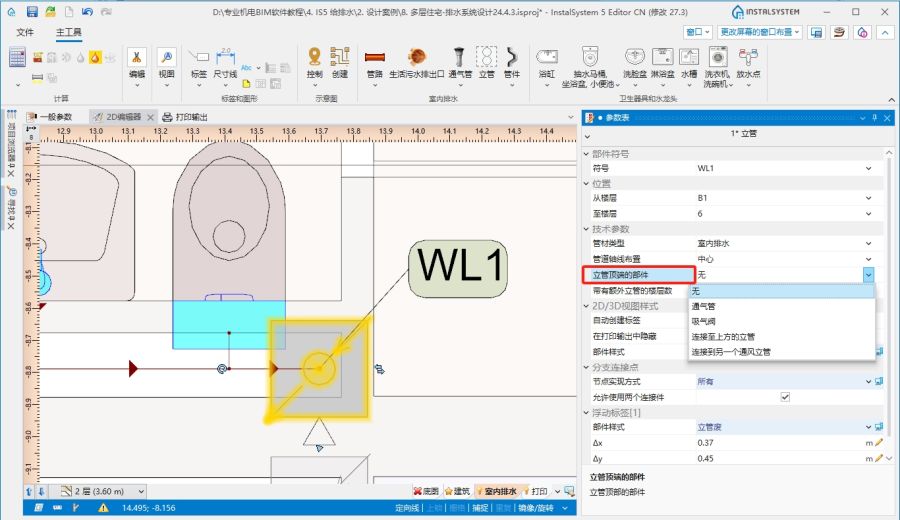Open the 2 层 (3.60 m) floor dropdown
The image size is (900, 520).
tap(100, 491)
